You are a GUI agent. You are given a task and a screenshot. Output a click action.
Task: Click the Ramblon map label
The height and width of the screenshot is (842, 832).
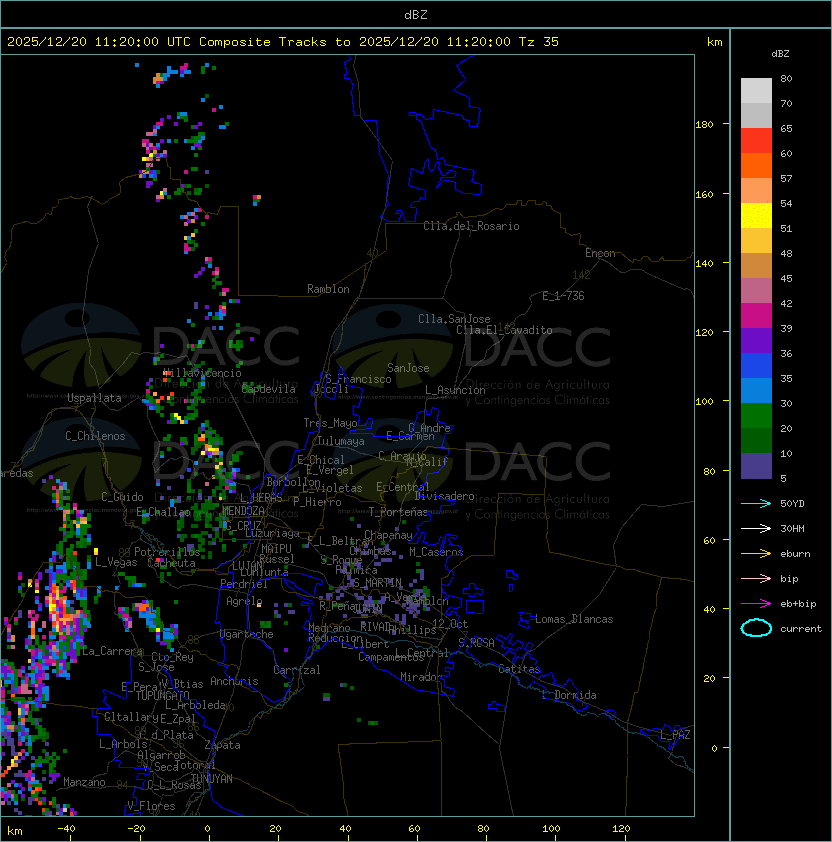(328, 289)
